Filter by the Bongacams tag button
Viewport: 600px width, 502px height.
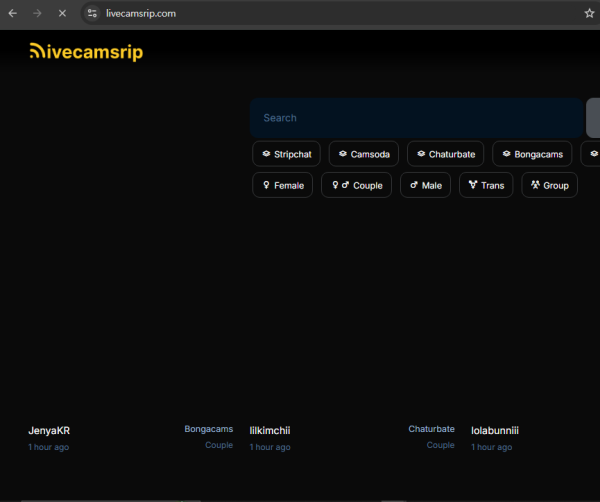tap(532, 154)
